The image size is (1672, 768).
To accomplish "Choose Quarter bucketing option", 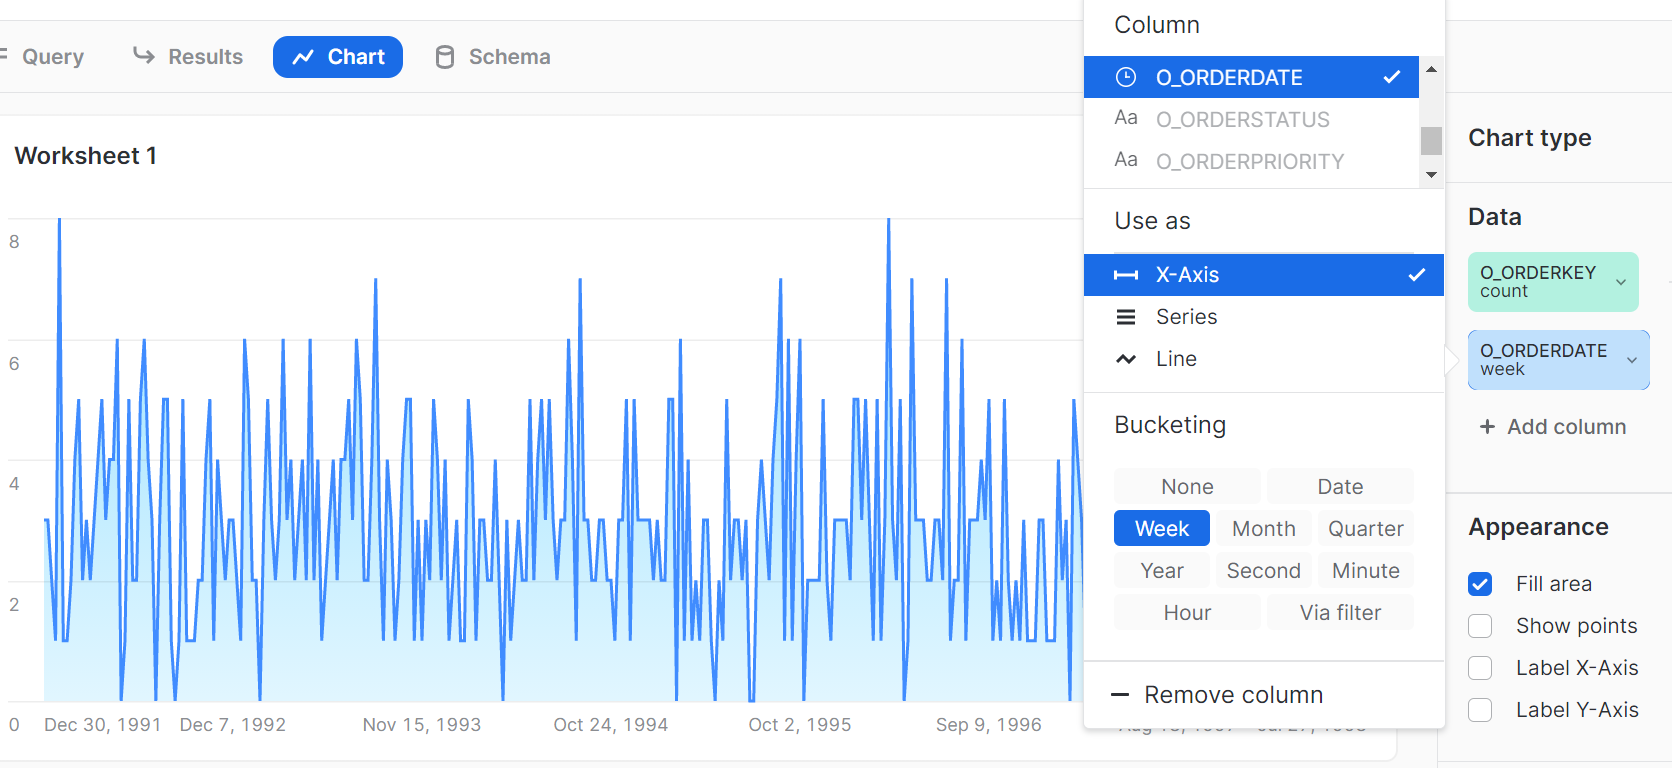I will pos(1365,529).
